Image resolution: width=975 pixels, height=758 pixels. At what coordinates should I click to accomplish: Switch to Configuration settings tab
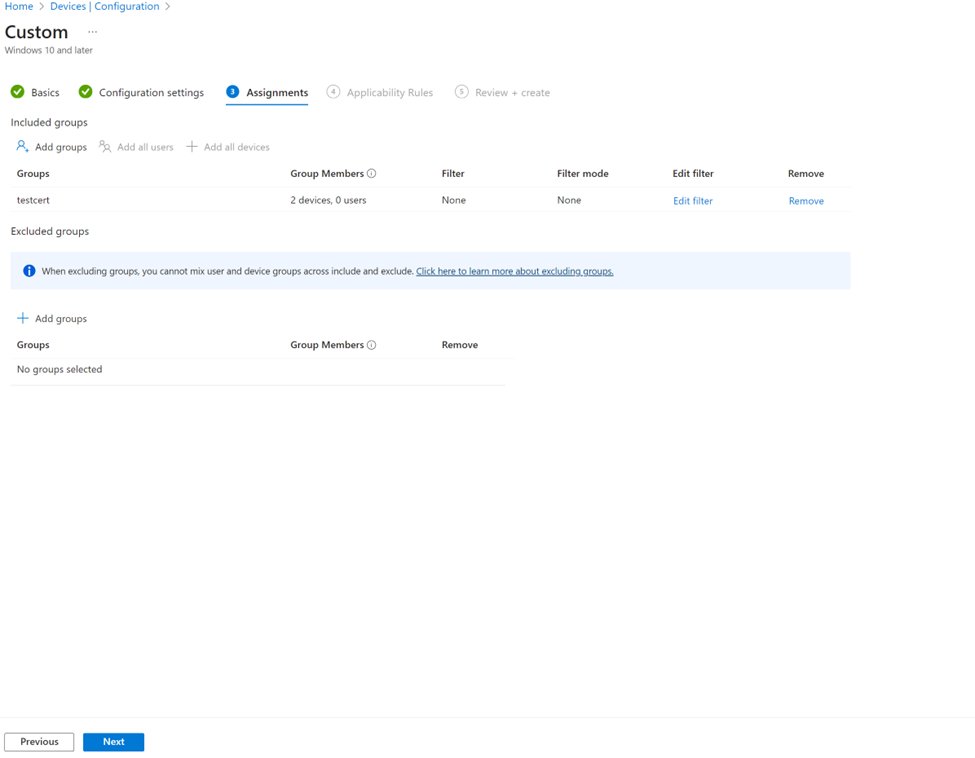(141, 92)
